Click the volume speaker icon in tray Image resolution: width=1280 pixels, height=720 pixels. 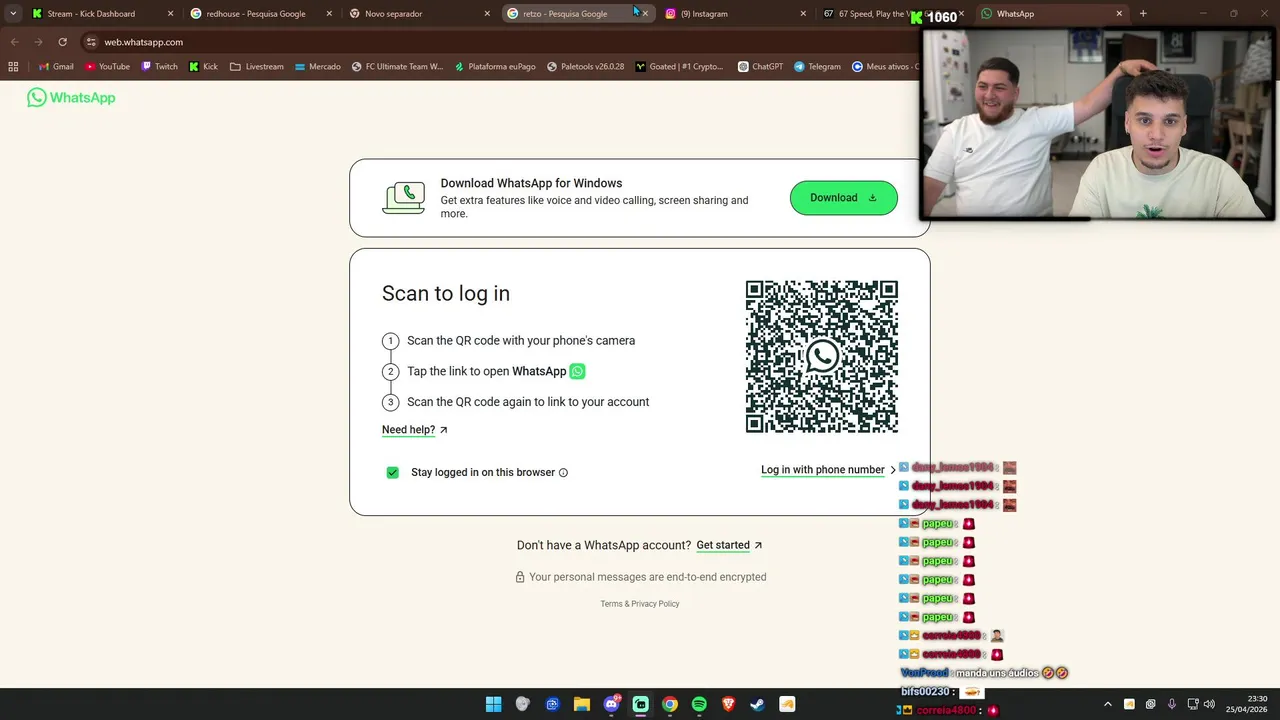[1209, 705]
